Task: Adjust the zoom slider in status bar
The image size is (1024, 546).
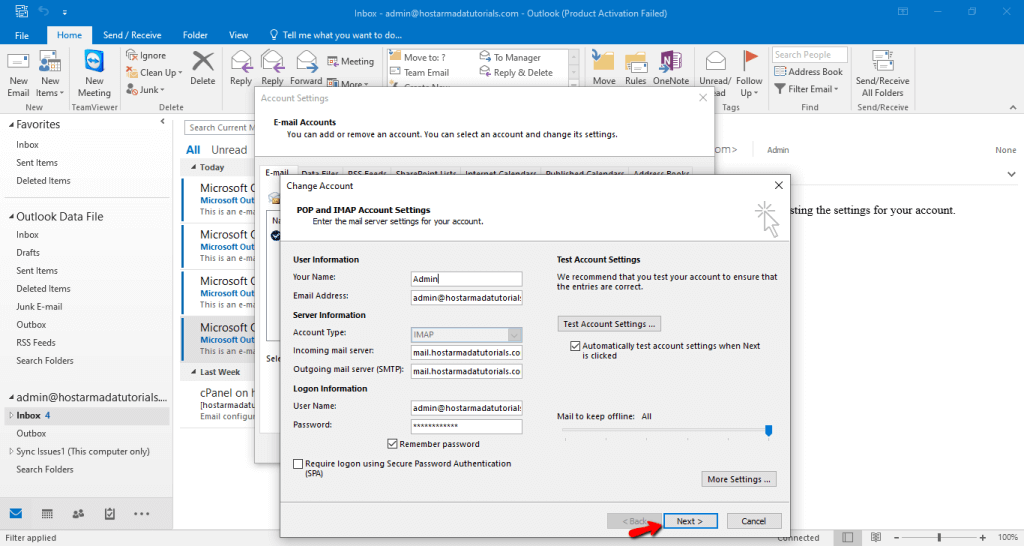Action: (x=939, y=538)
